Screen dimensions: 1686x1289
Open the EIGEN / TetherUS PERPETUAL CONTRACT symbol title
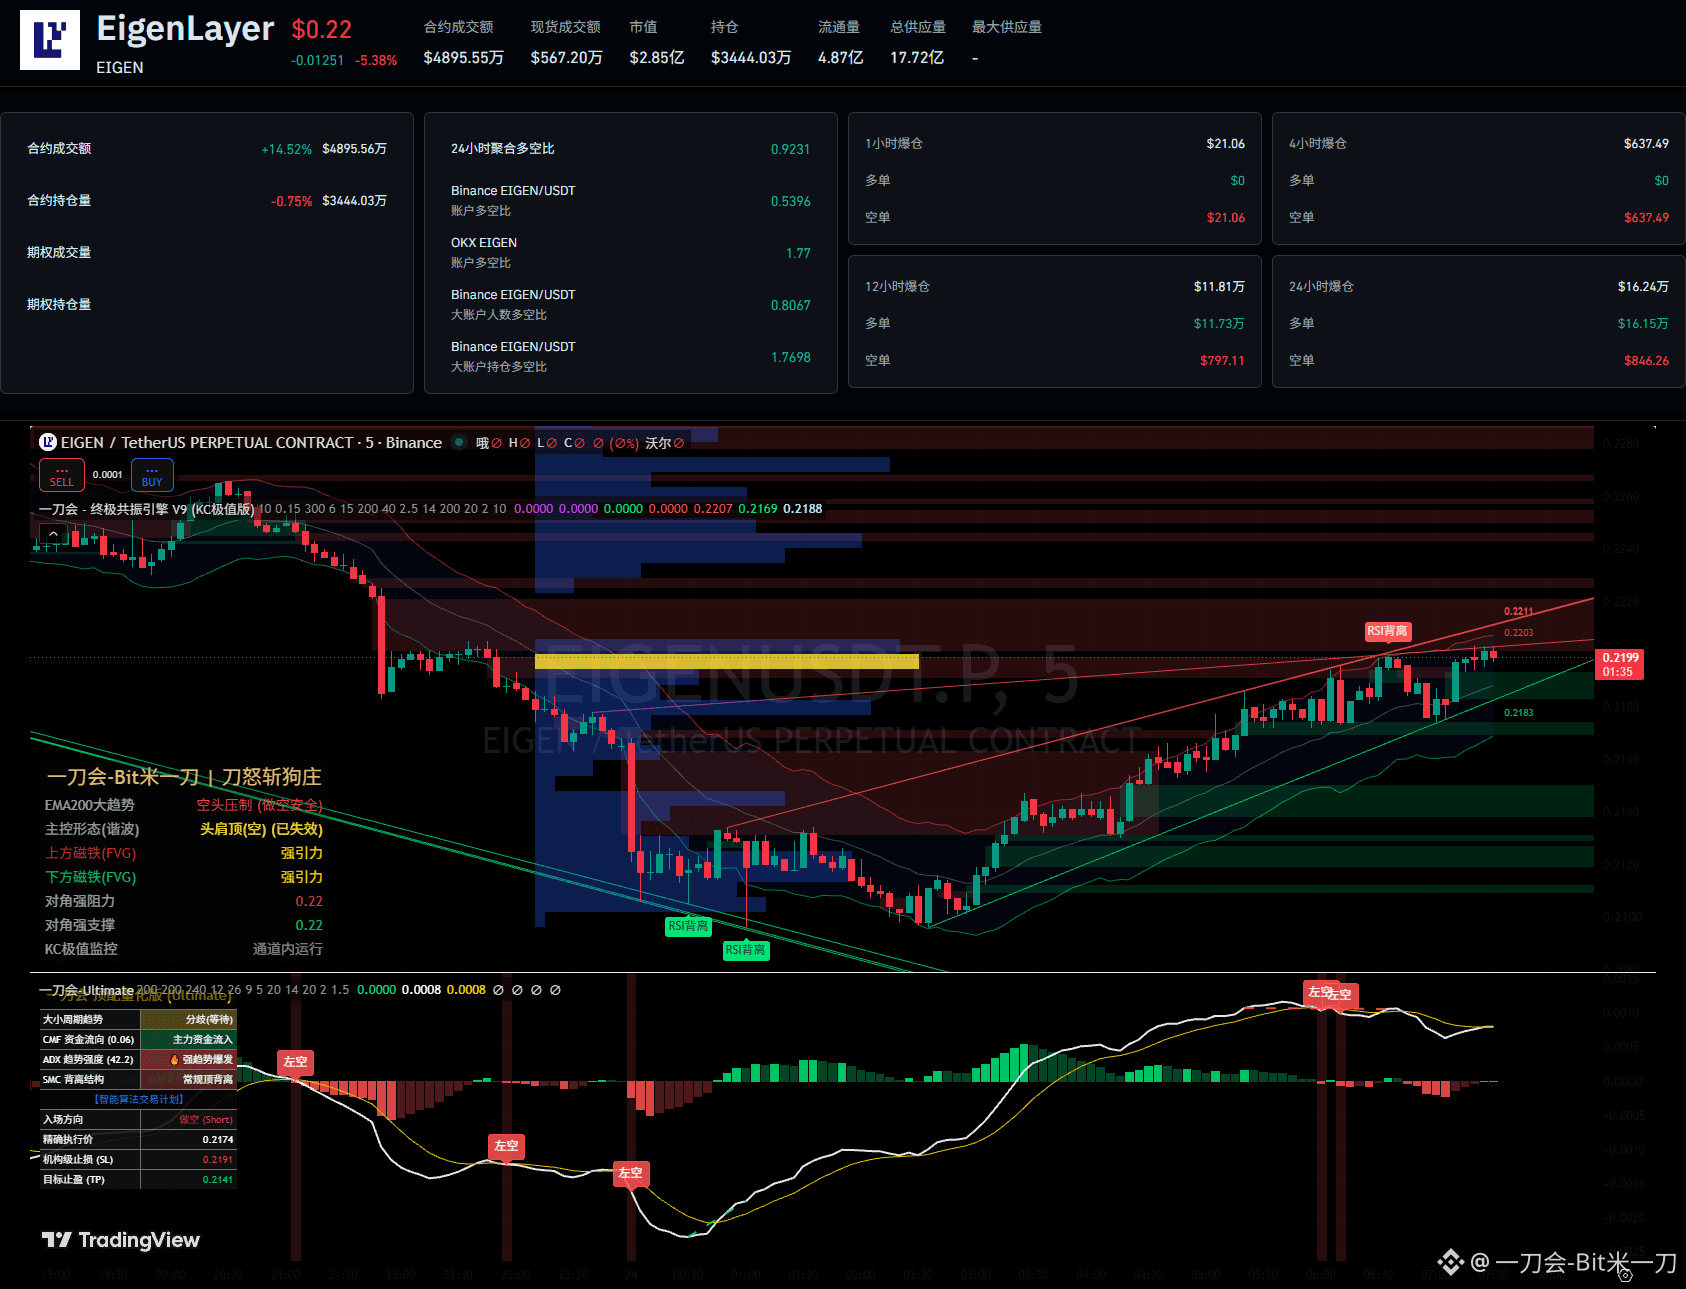click(251, 442)
